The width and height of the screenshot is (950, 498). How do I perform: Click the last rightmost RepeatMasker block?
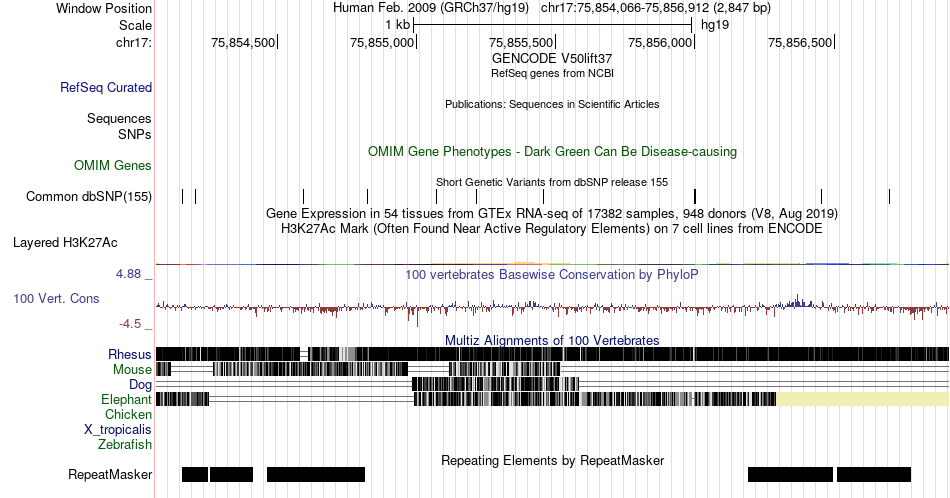click(x=874, y=474)
